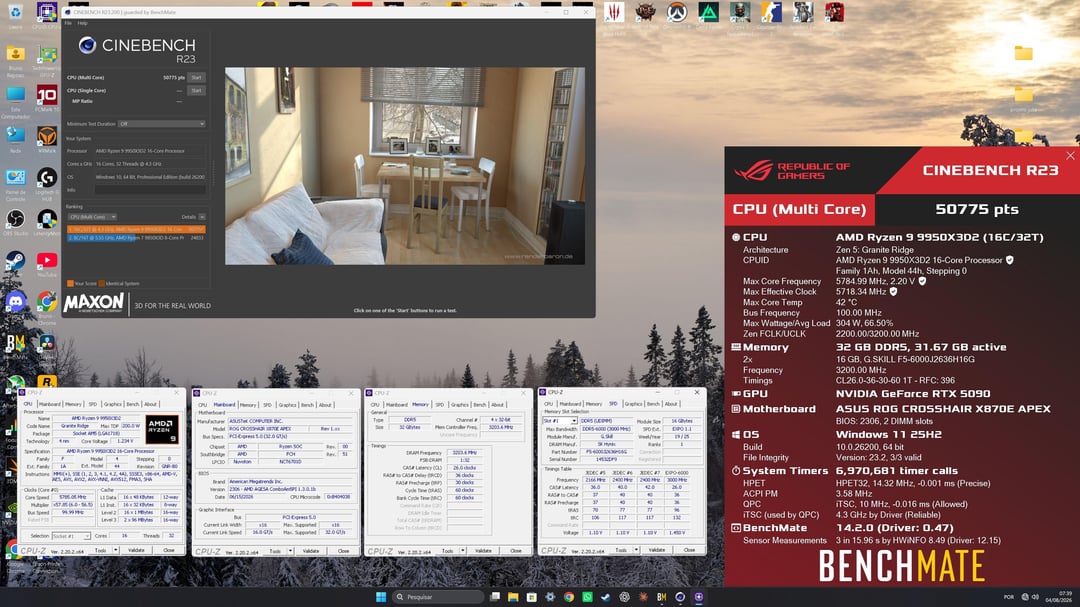Open WhatsApp from the taskbar

point(588,597)
